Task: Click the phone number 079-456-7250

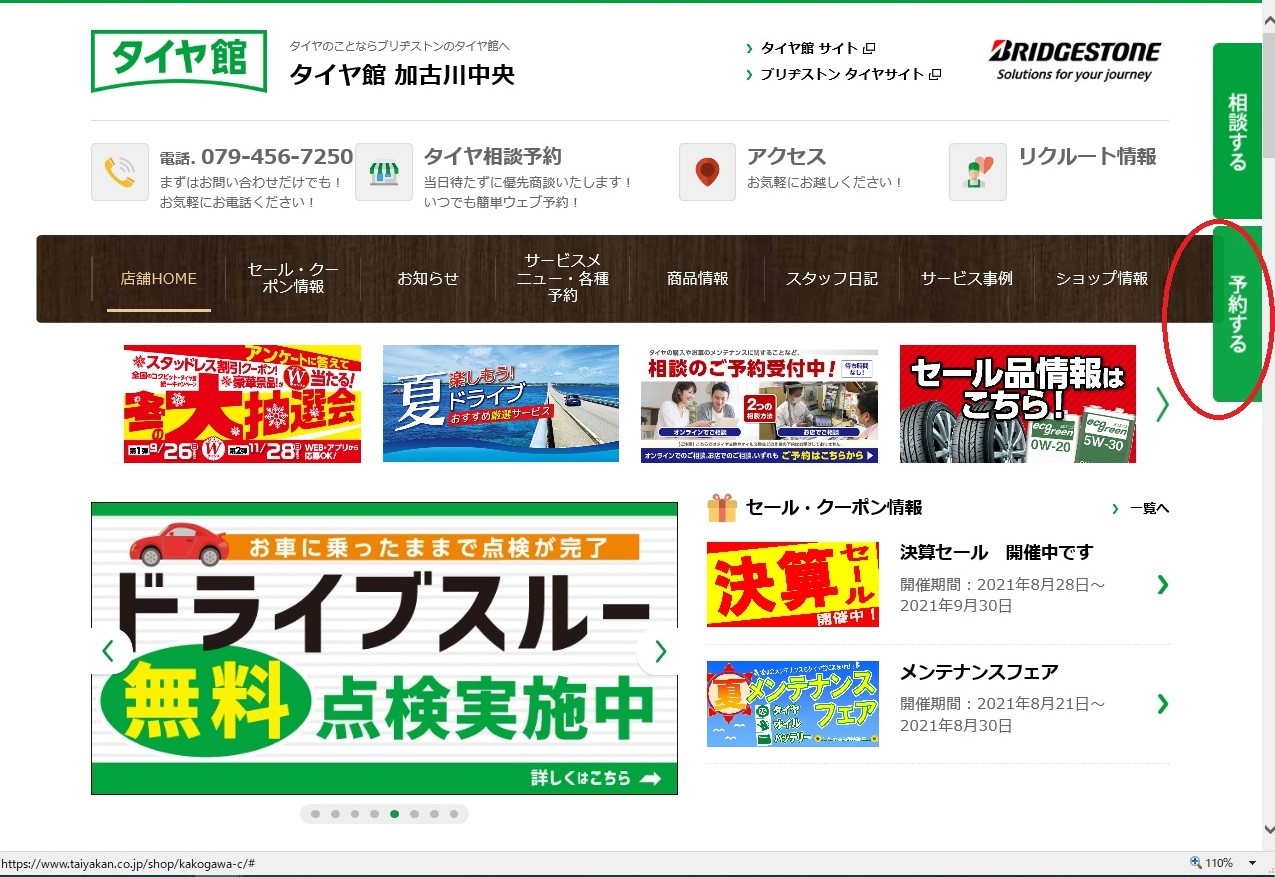Action: click(x=277, y=157)
